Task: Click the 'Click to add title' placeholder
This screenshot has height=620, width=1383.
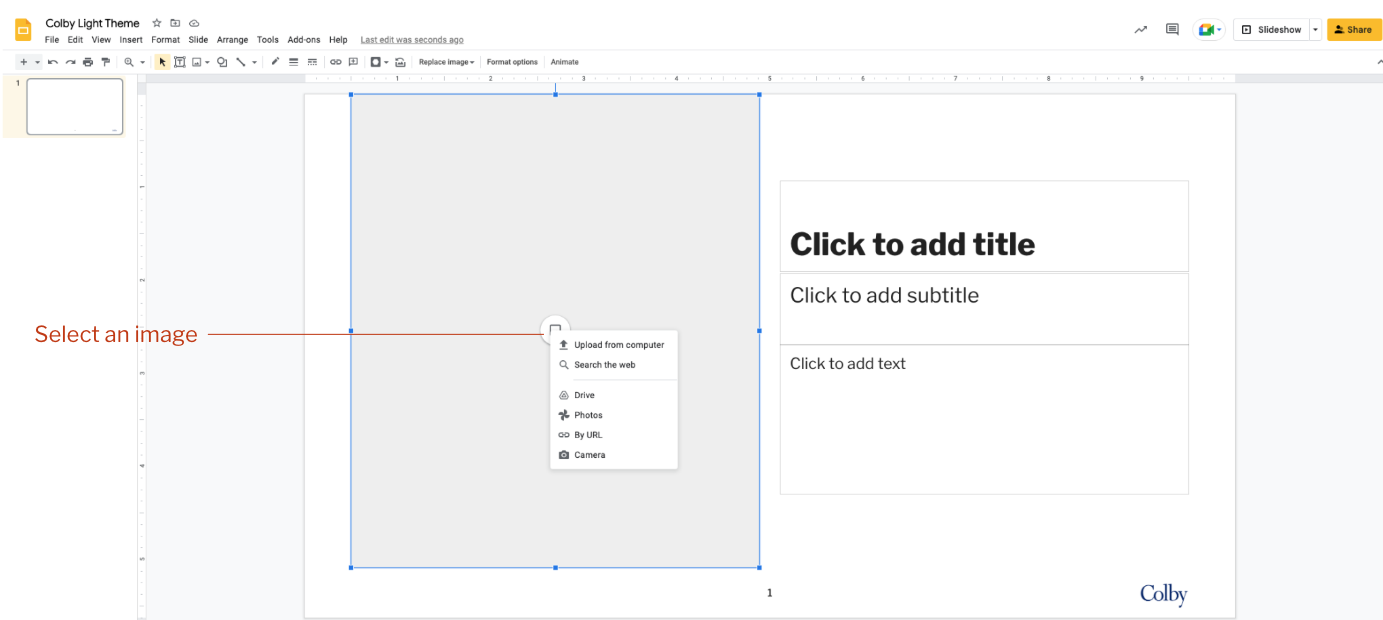Action: pos(984,226)
